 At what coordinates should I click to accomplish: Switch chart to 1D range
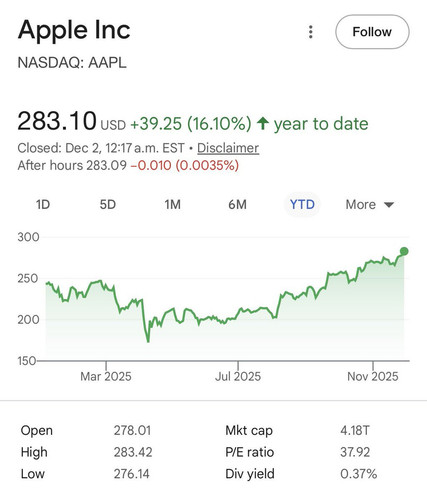[43, 204]
